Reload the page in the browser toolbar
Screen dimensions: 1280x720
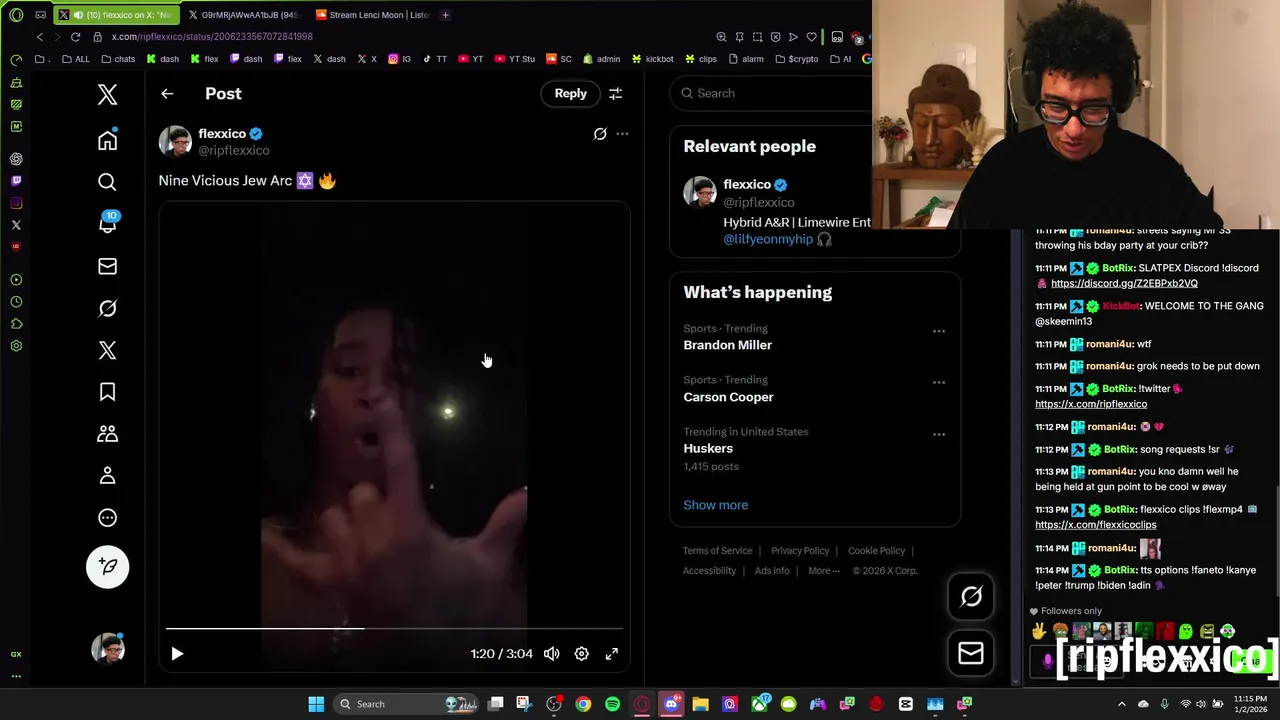pos(75,37)
